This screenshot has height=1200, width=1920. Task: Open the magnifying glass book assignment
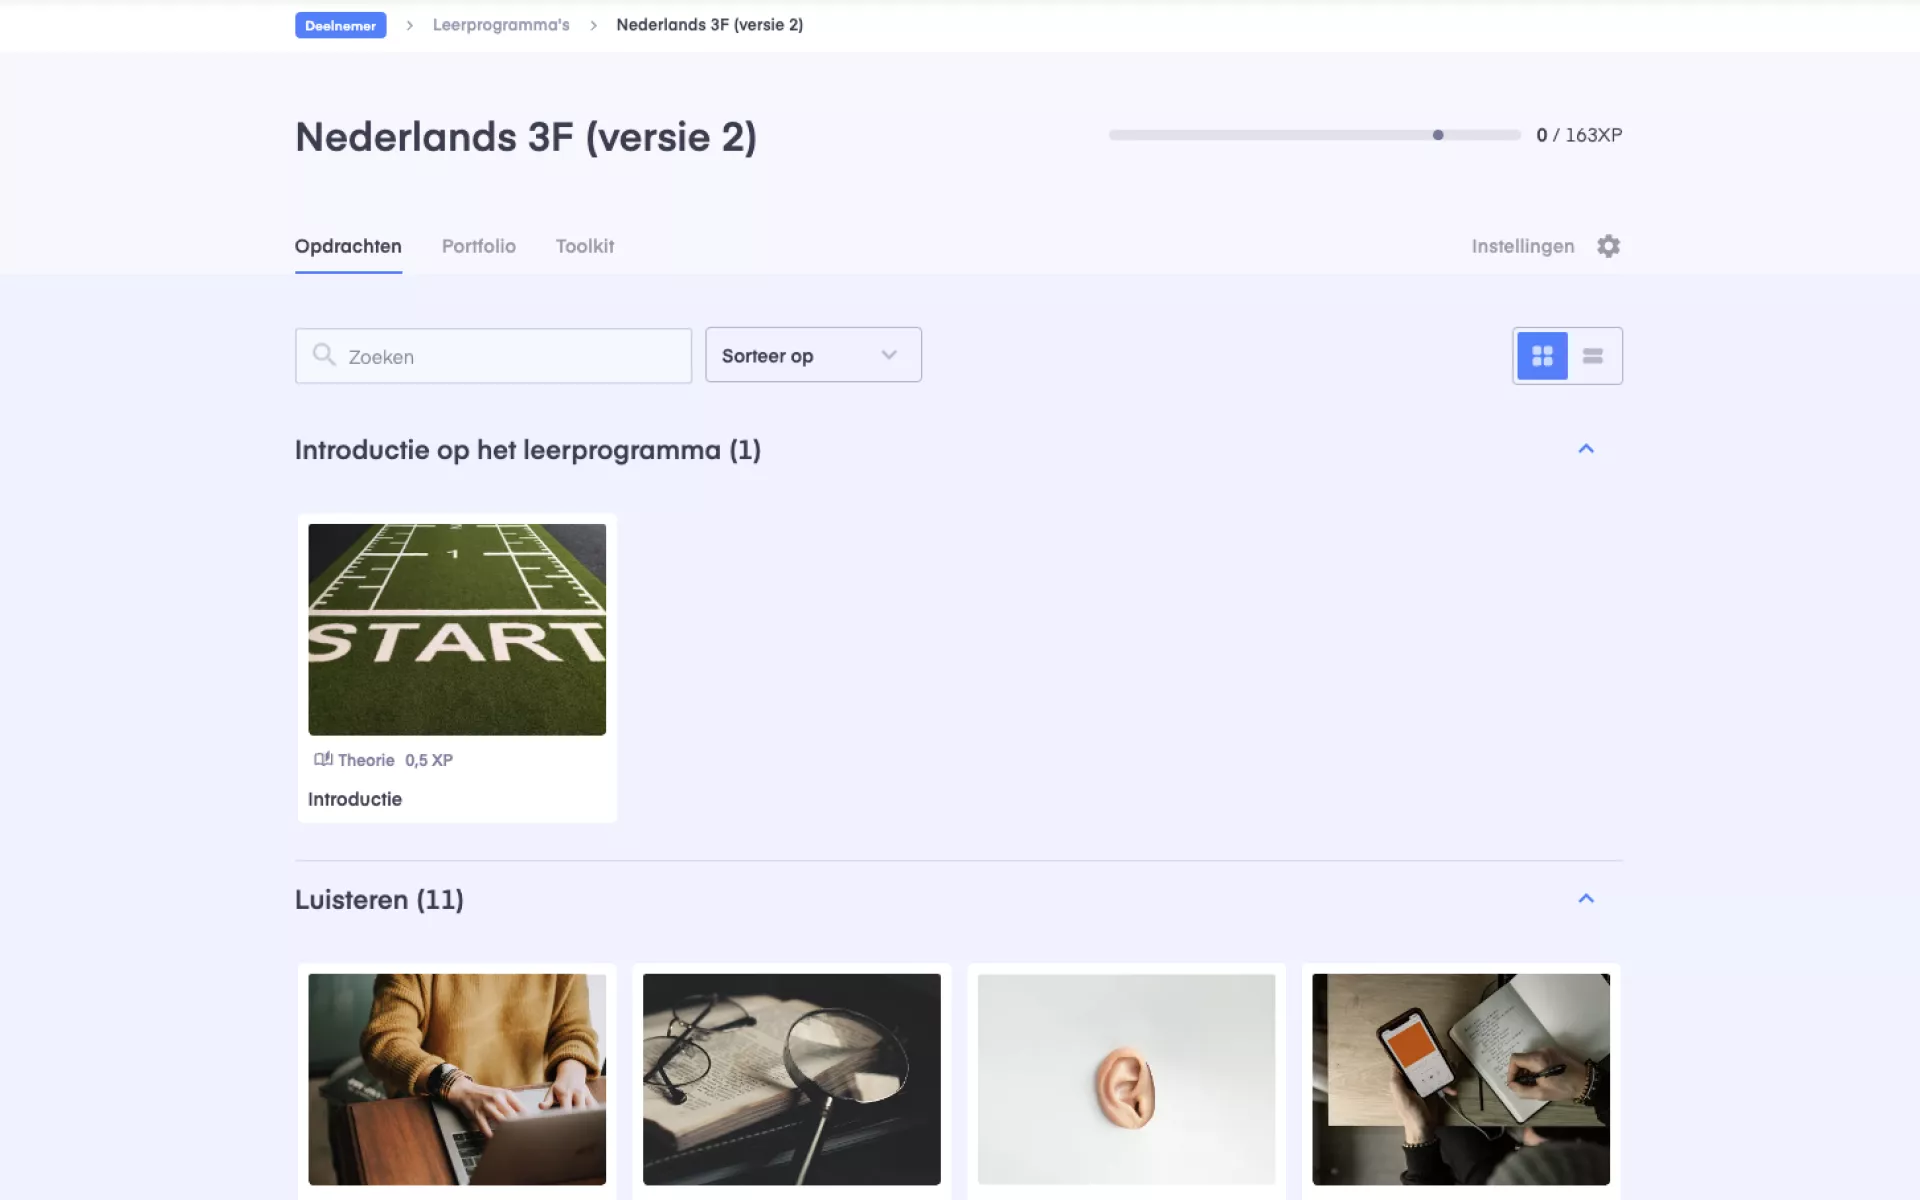[x=791, y=1079]
